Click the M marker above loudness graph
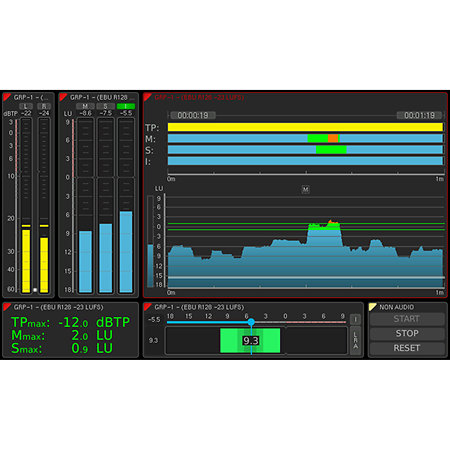Viewport: 450px width, 450px height. 305,190
